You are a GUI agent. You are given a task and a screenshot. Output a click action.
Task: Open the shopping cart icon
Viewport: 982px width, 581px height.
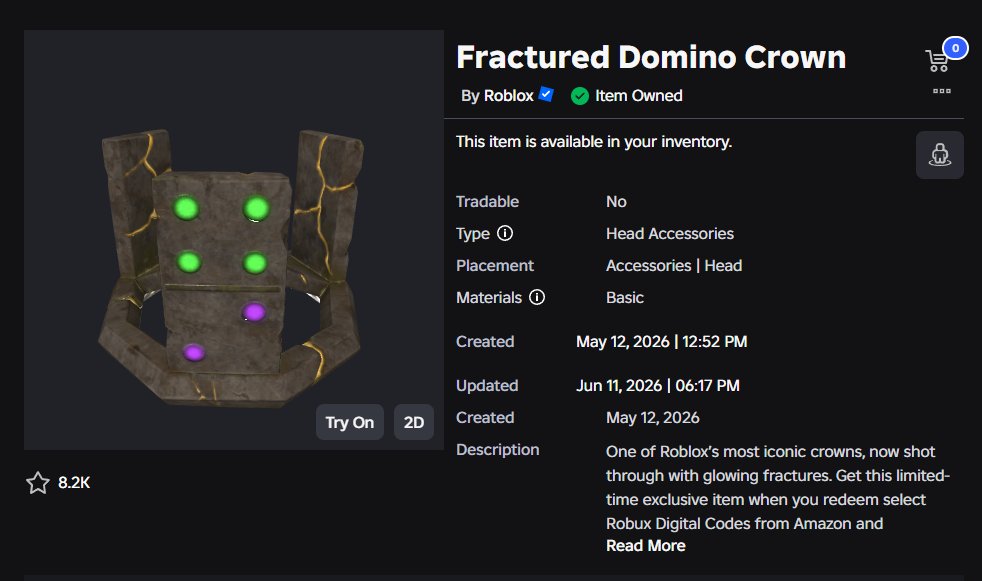[937, 61]
